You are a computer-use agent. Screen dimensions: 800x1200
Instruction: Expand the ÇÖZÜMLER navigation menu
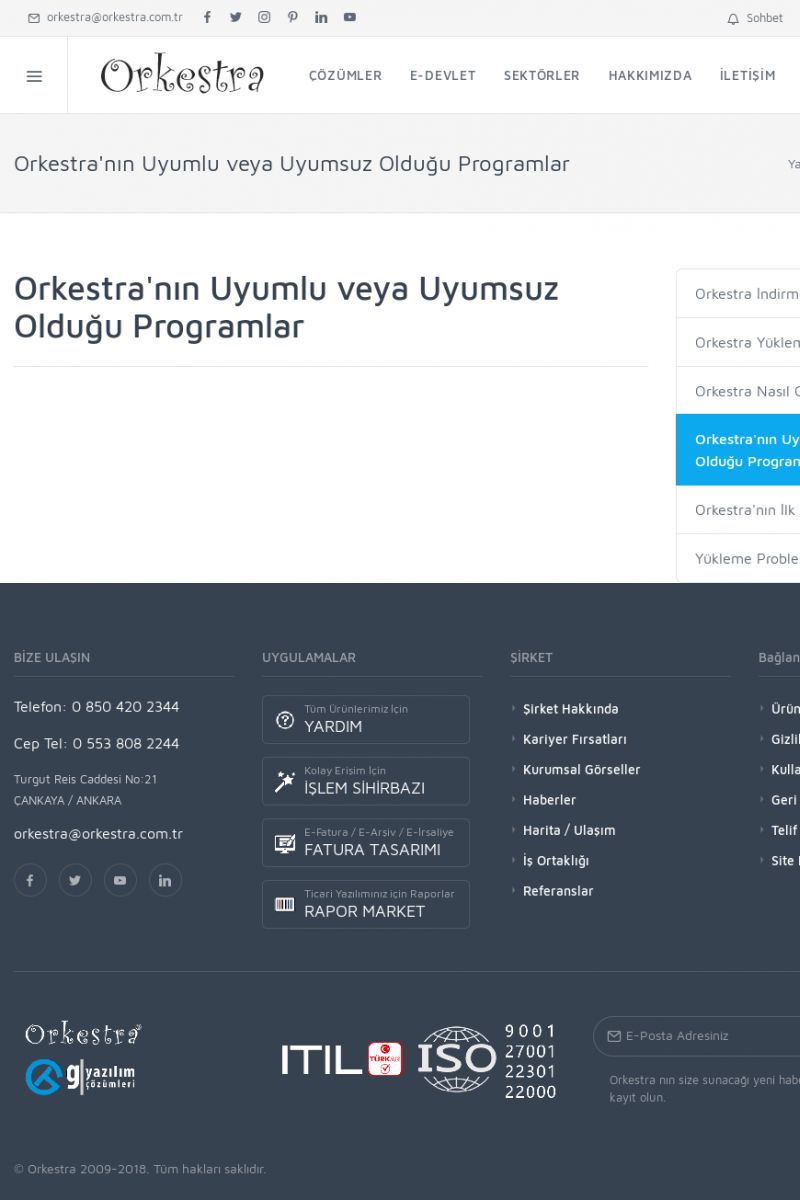click(345, 76)
